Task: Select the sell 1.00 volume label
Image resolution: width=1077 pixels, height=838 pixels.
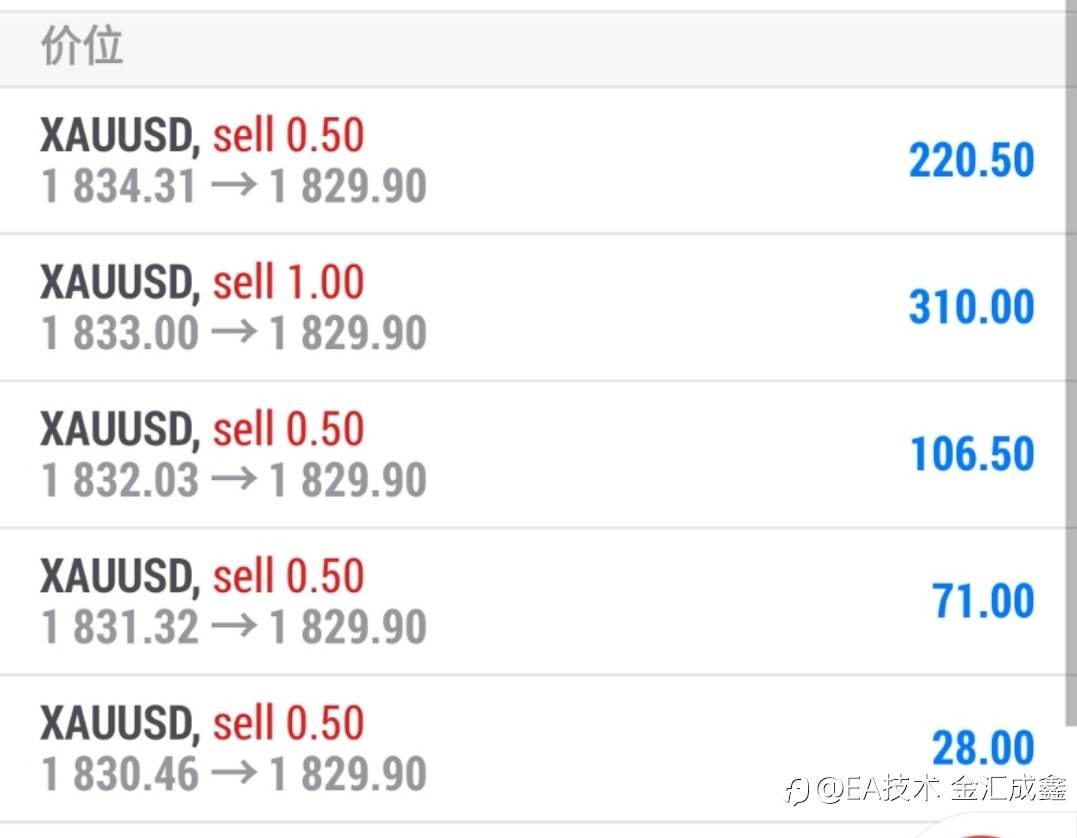Action: click(288, 283)
